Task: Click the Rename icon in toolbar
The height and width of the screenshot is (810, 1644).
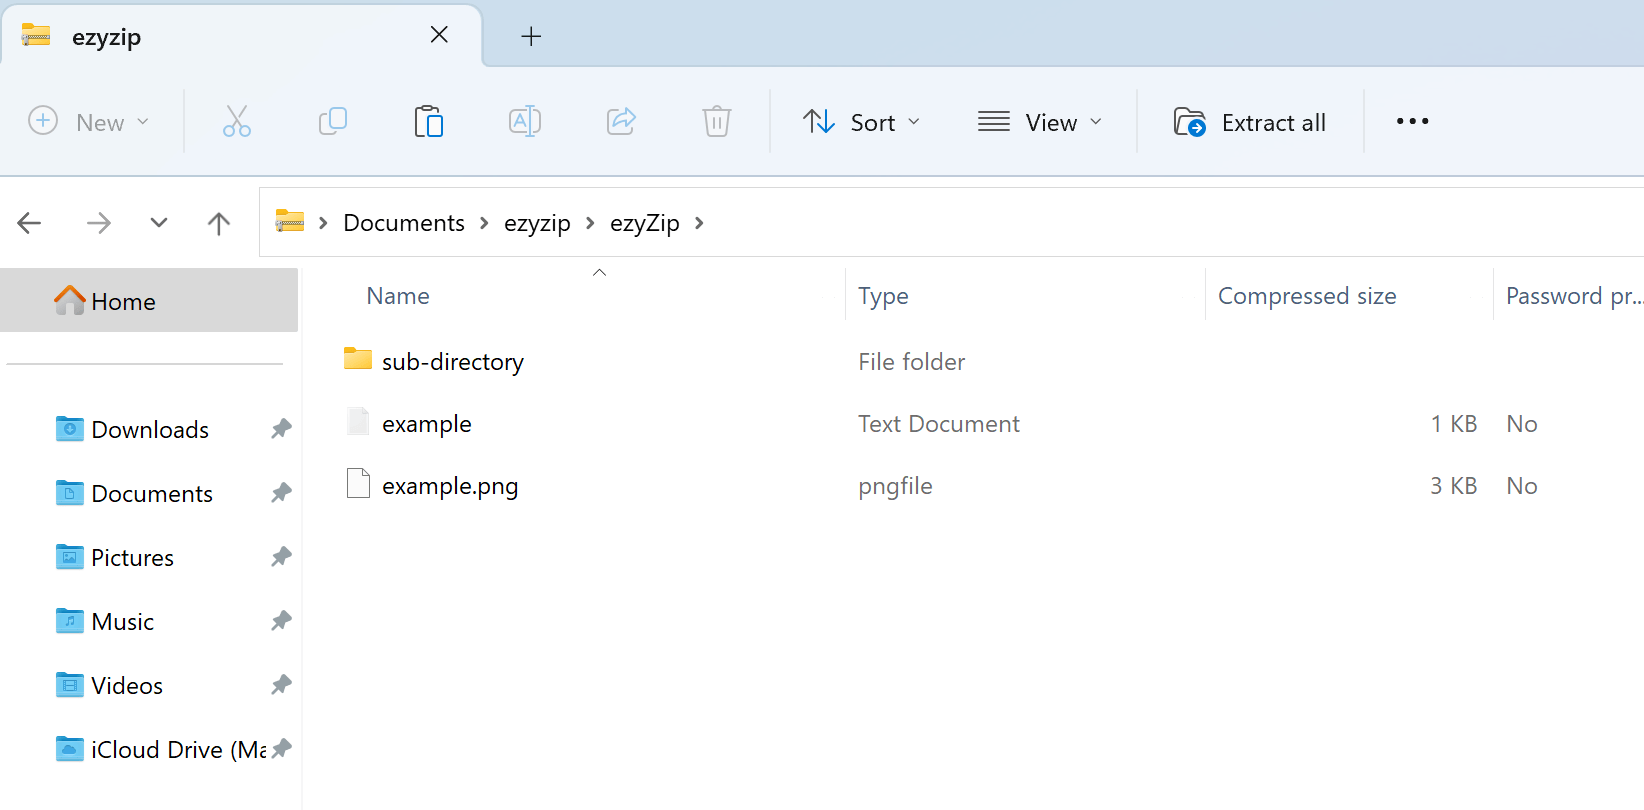Action: coord(525,122)
